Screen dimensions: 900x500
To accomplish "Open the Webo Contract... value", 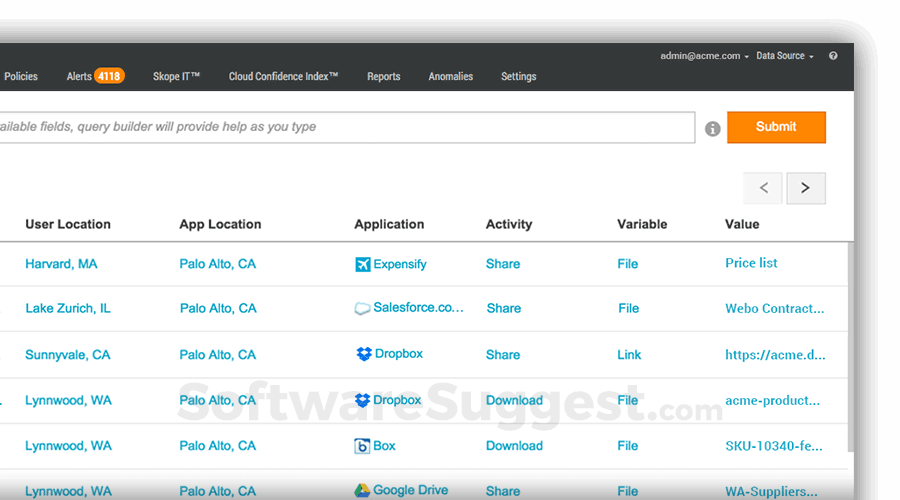I will pyautogui.click(x=775, y=308).
